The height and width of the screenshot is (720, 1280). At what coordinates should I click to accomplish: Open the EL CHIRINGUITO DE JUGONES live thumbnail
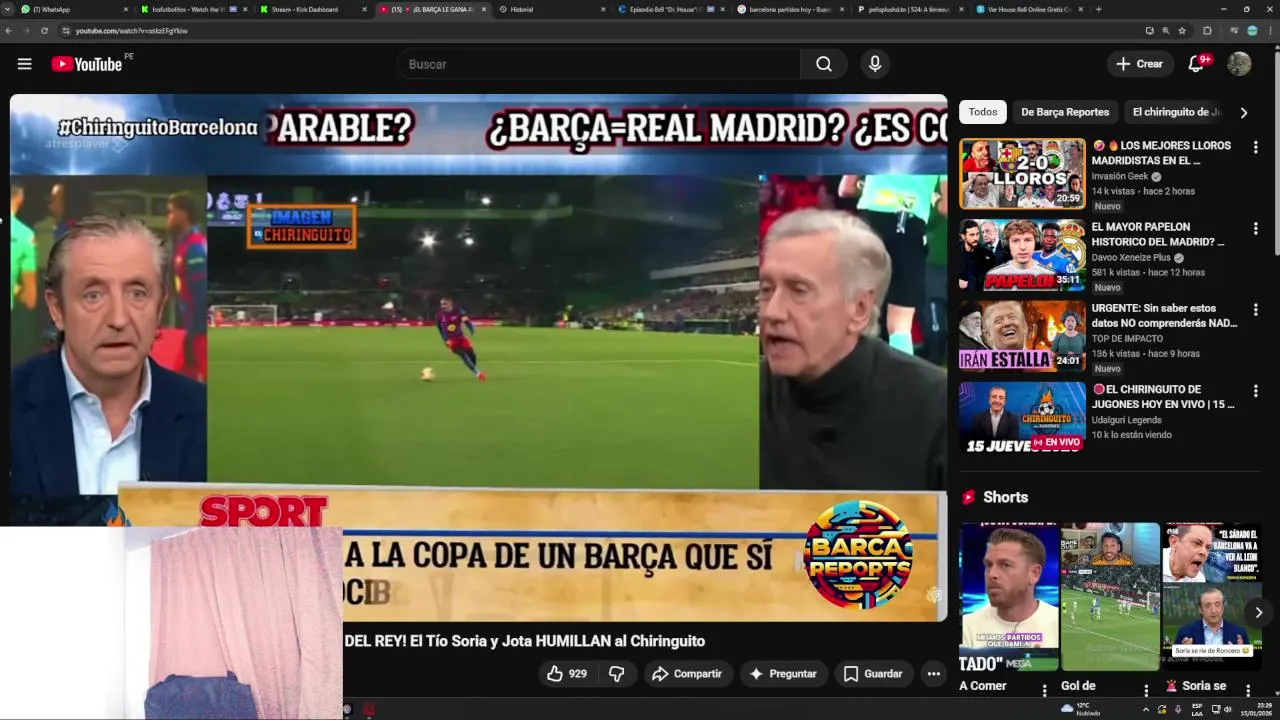coord(1022,417)
